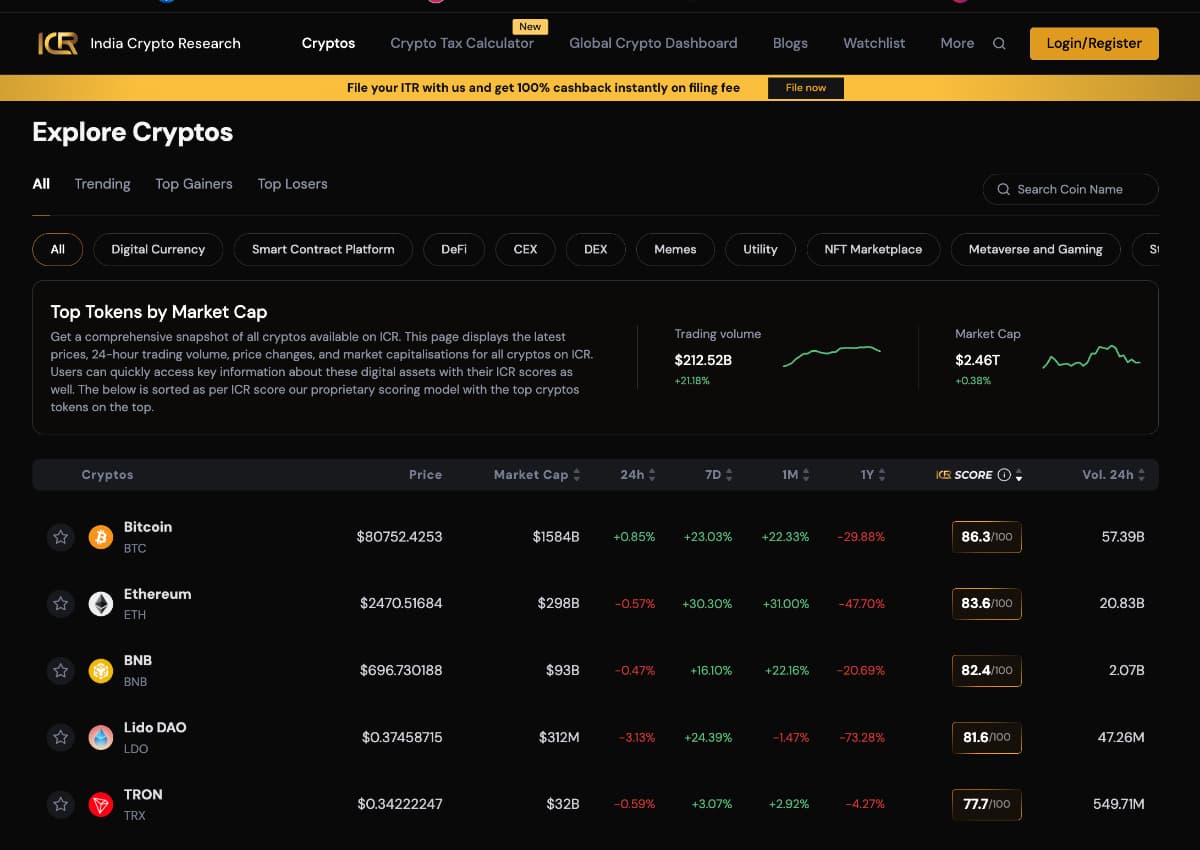Filter by NFT Marketplace category
This screenshot has width=1200, height=850.
pyautogui.click(x=873, y=249)
